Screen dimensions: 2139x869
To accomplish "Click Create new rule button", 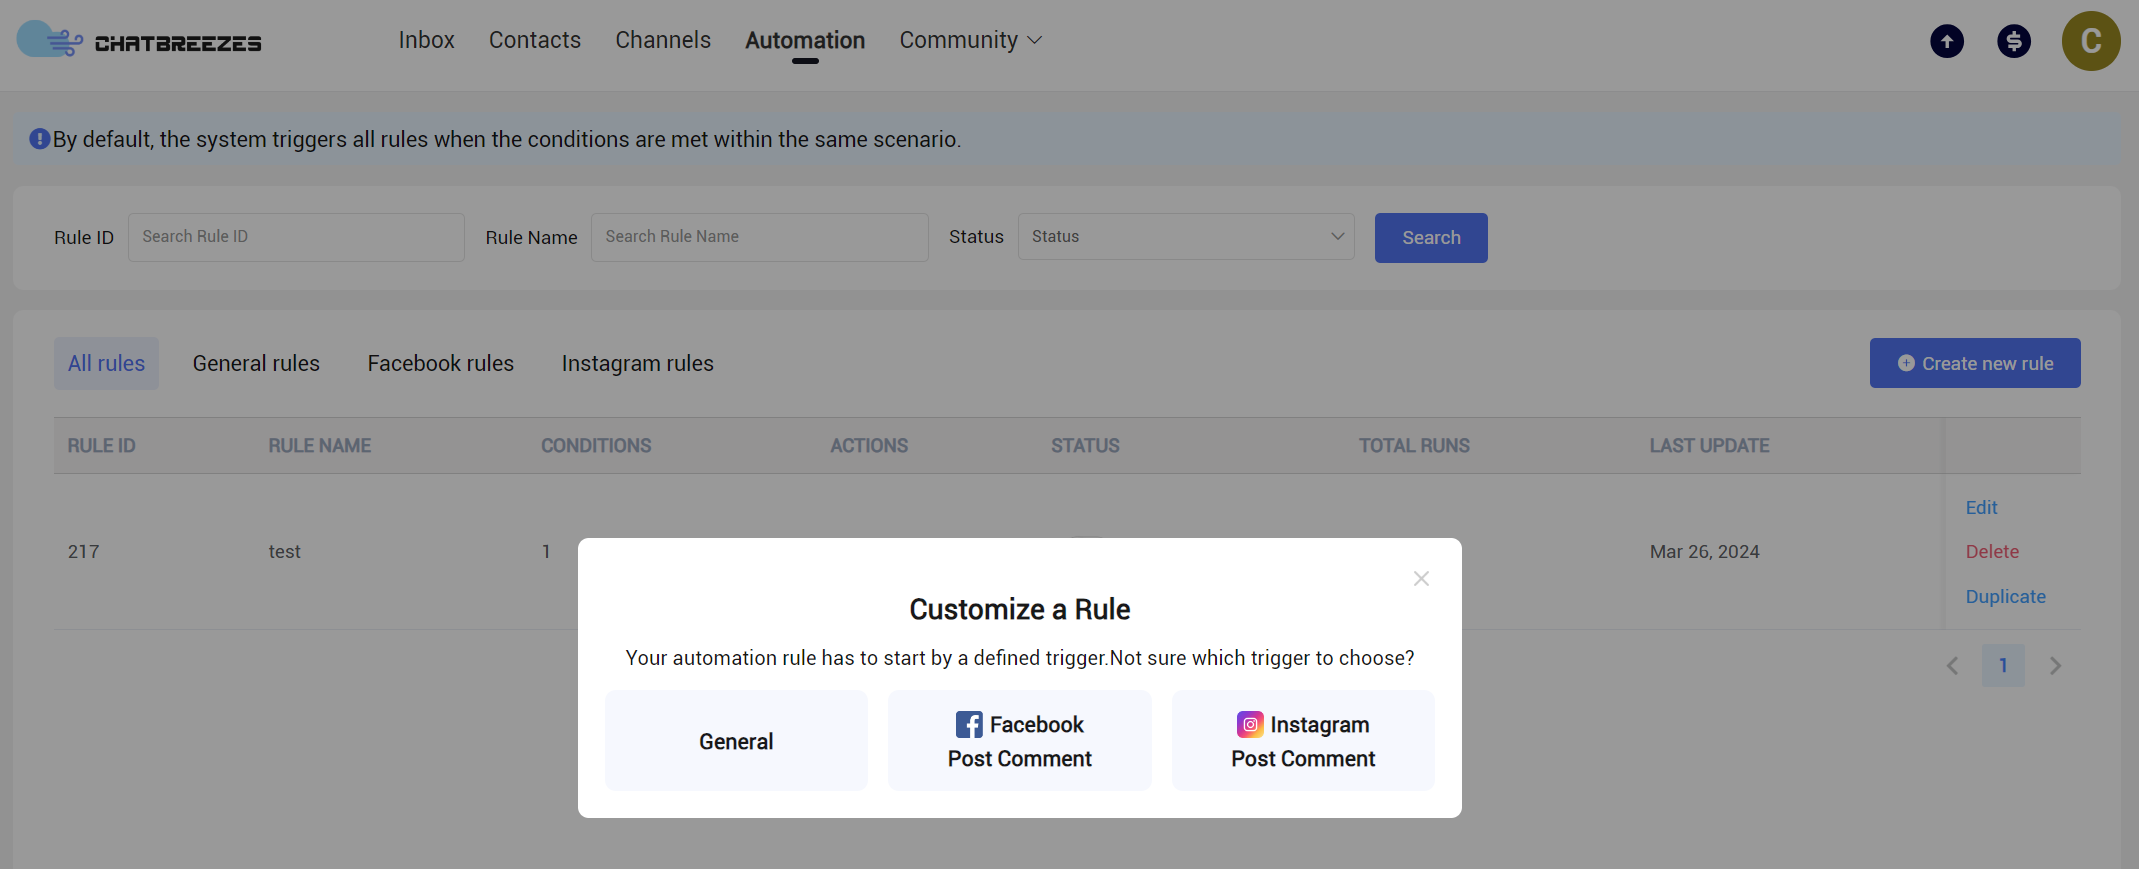I will [x=1975, y=363].
